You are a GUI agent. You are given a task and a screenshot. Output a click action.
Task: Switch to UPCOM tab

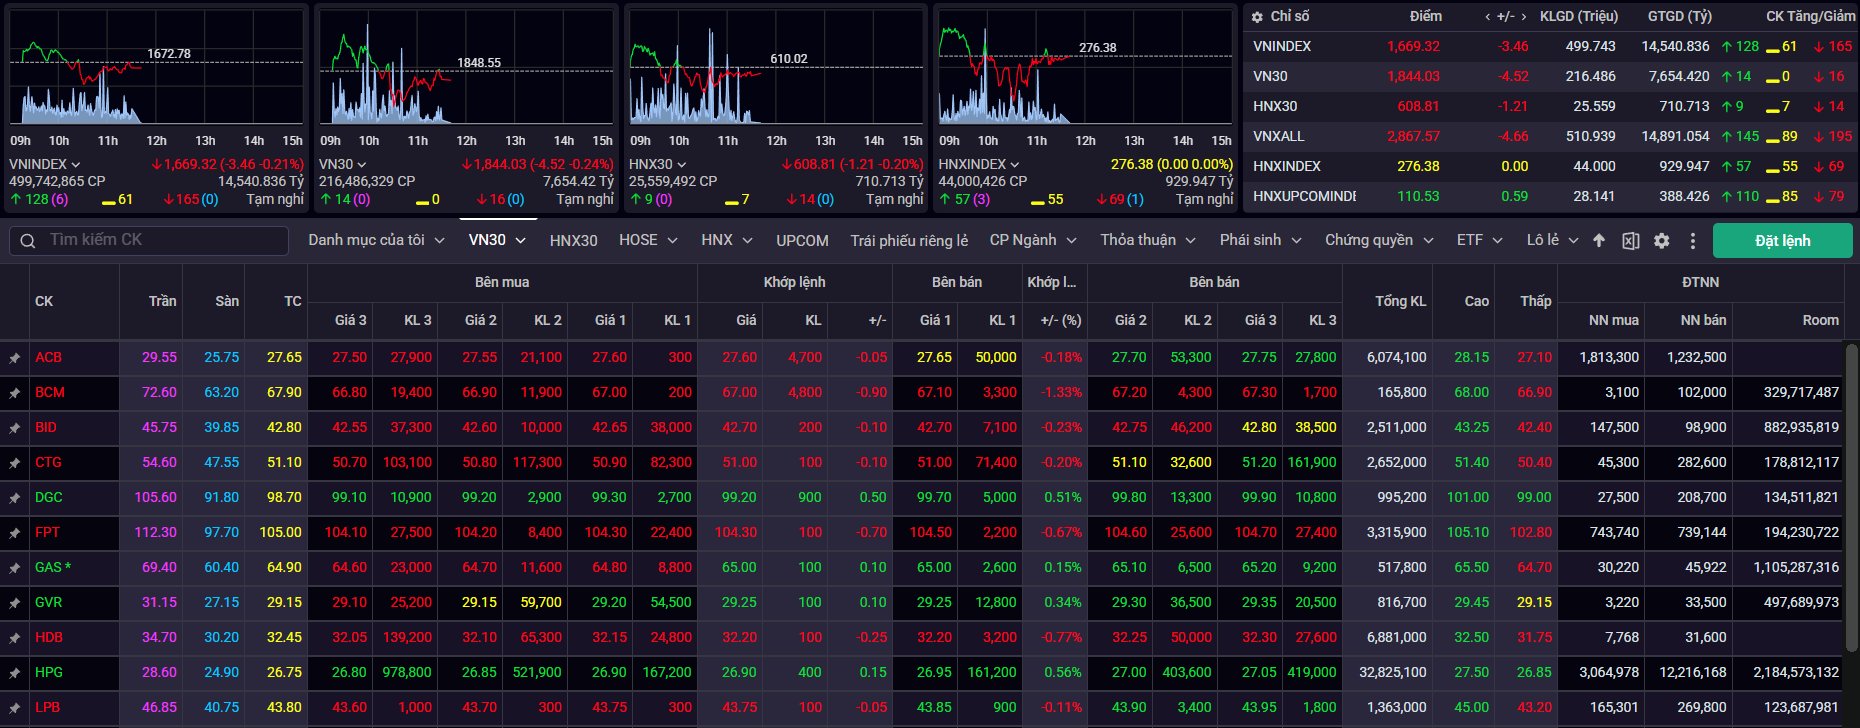802,241
